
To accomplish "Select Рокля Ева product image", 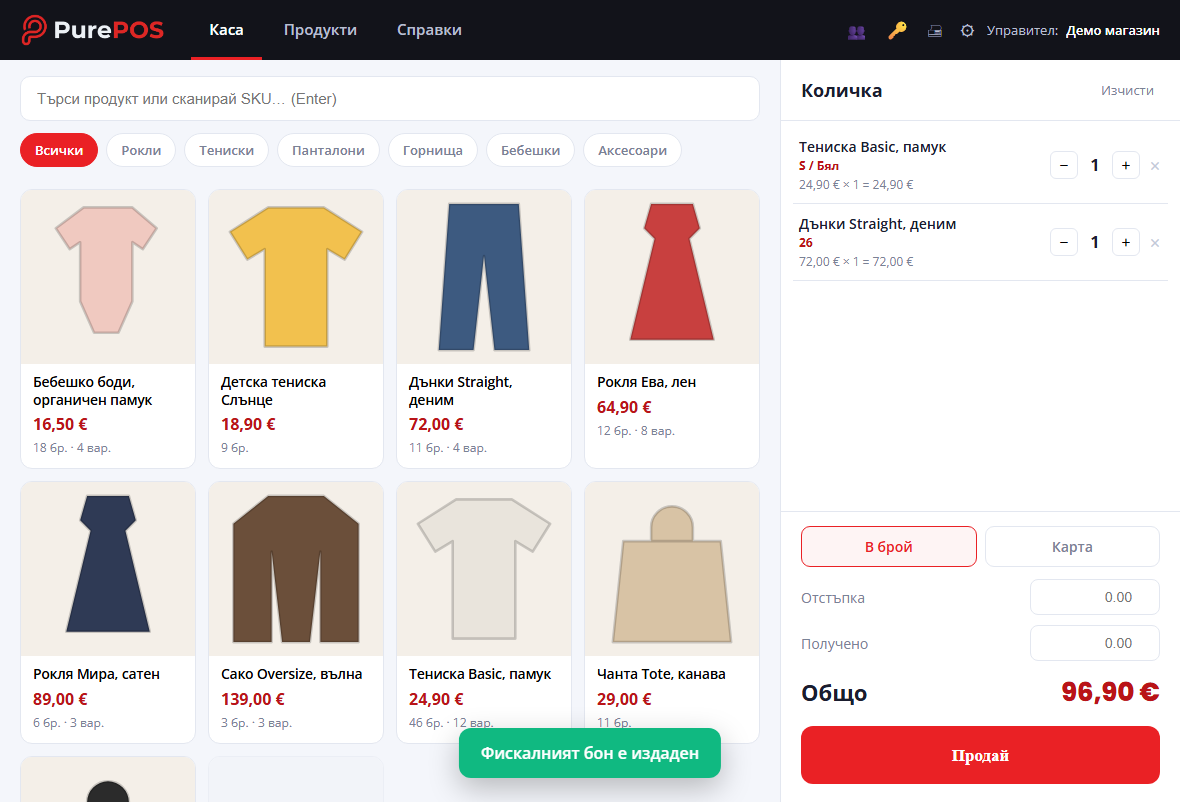I will click(x=672, y=277).
